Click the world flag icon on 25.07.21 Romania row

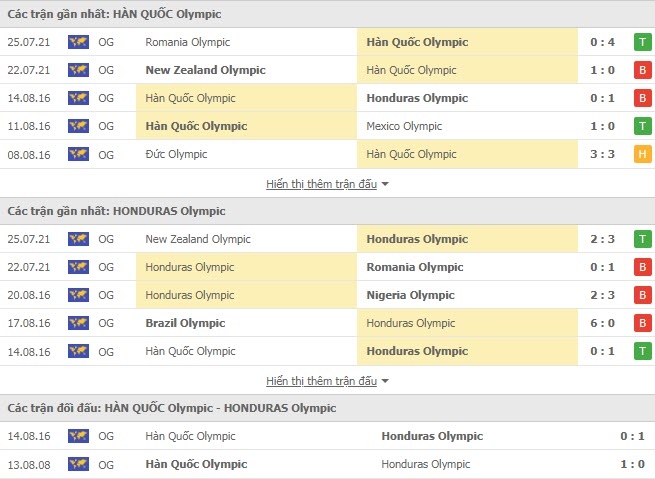coord(79,42)
